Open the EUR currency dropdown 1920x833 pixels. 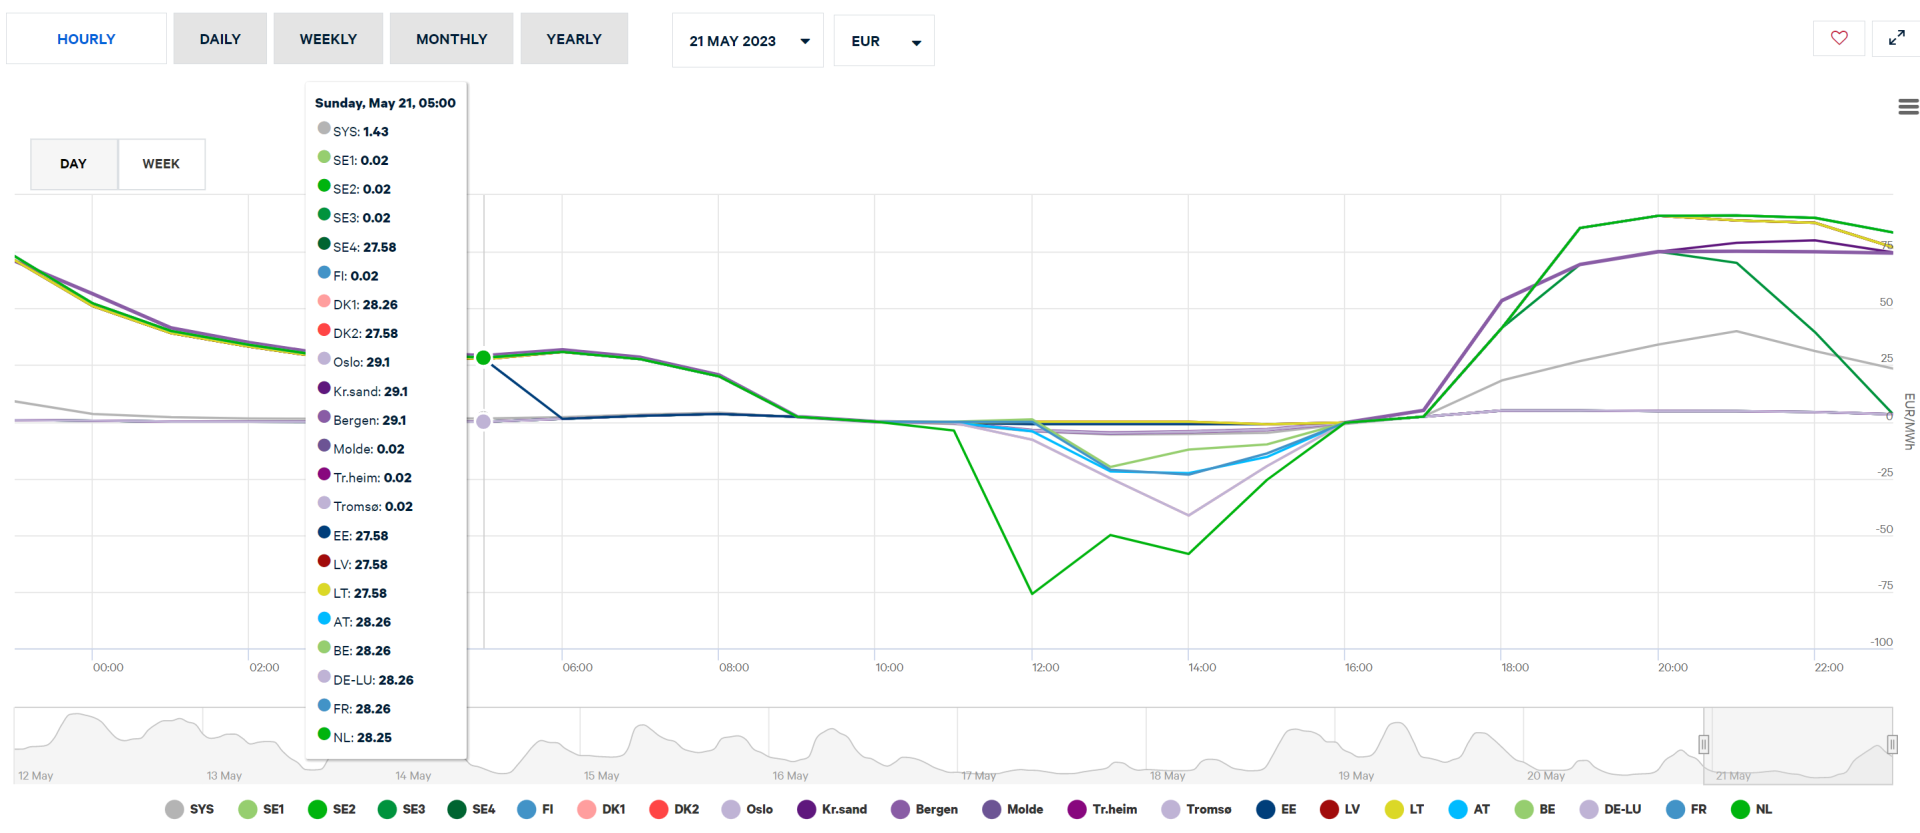click(x=884, y=41)
